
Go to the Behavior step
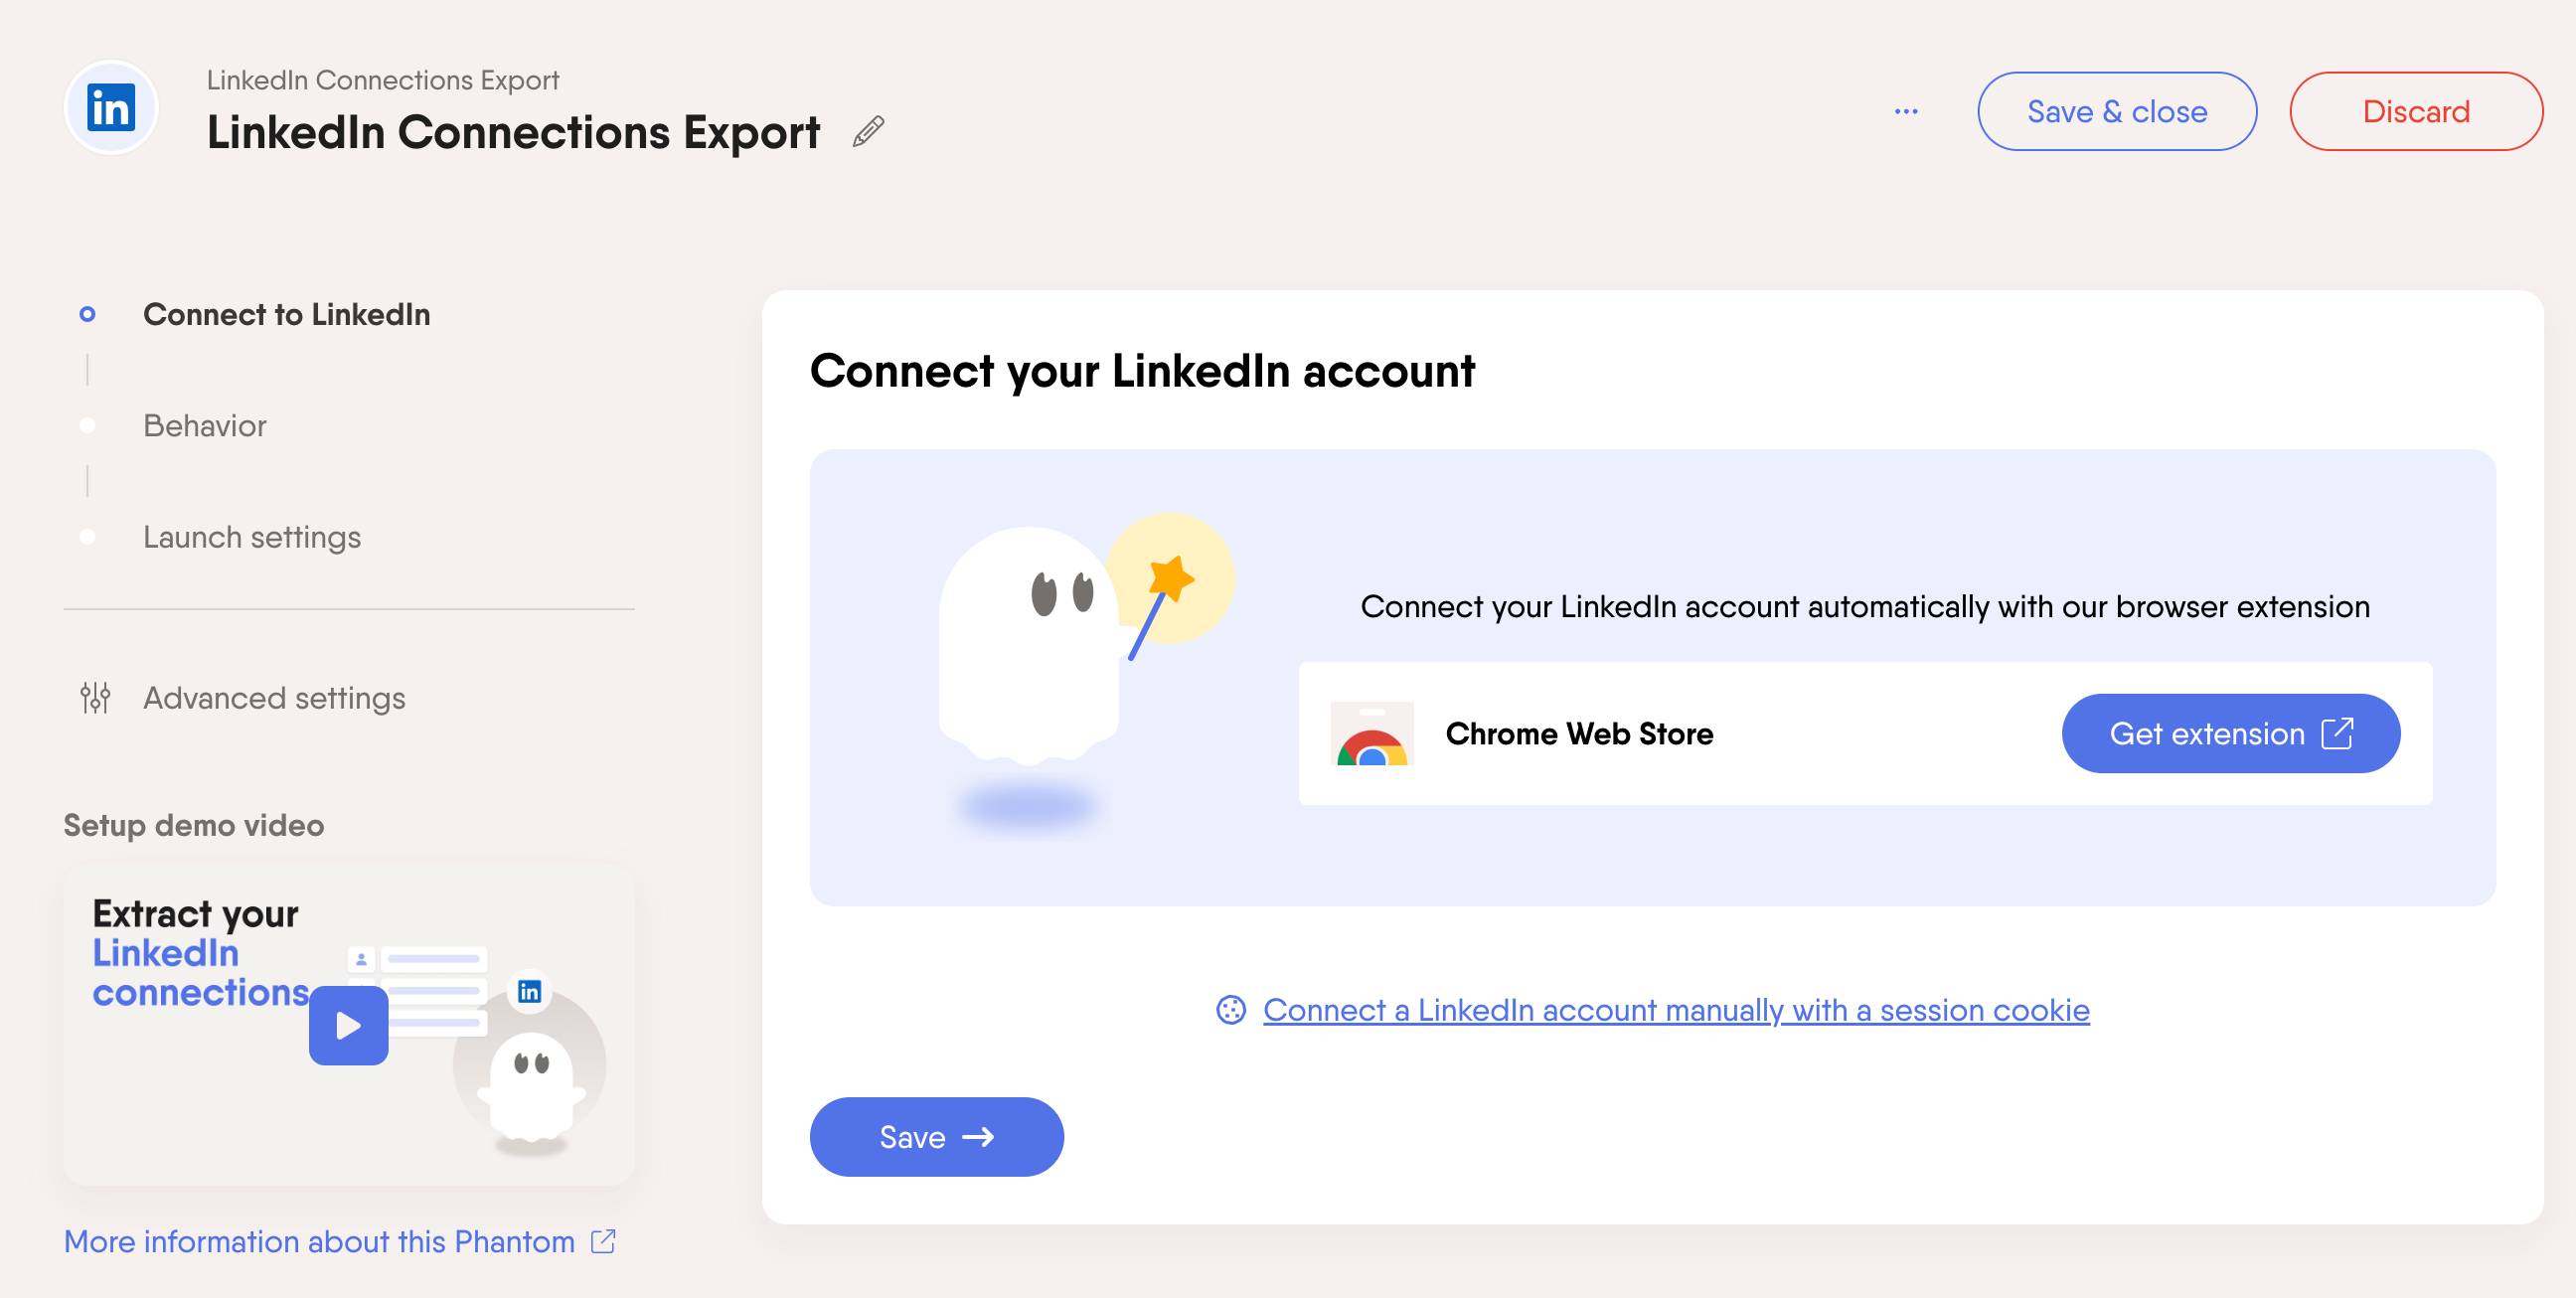[204, 426]
